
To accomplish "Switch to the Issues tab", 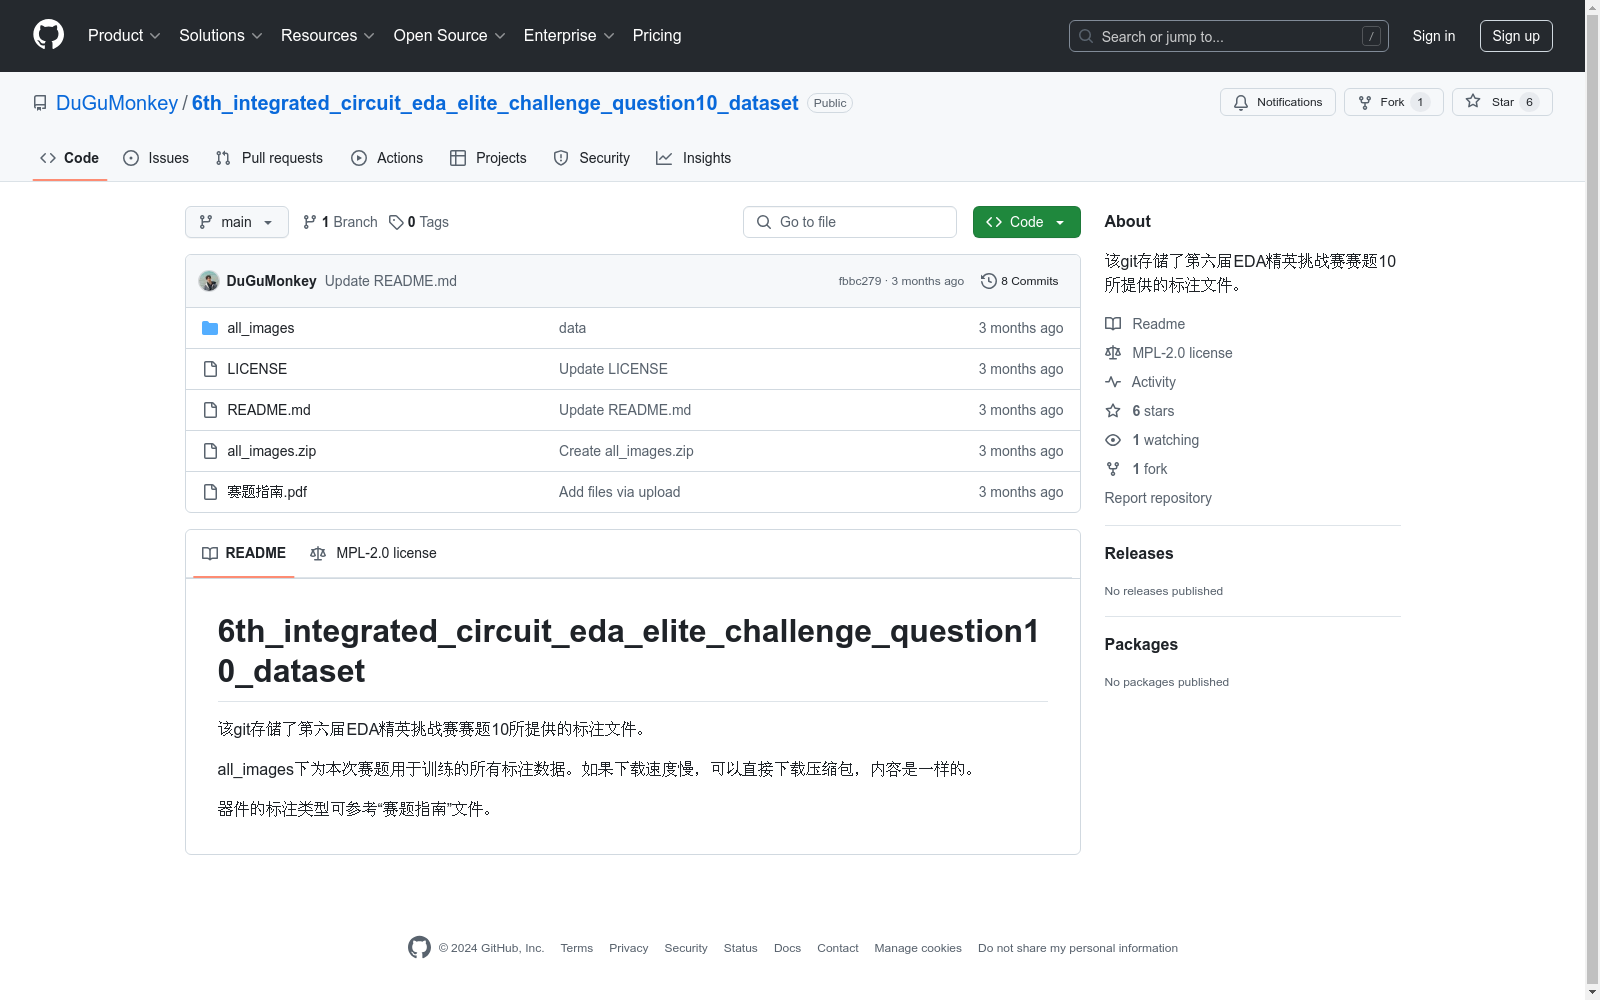I will pyautogui.click(x=156, y=158).
